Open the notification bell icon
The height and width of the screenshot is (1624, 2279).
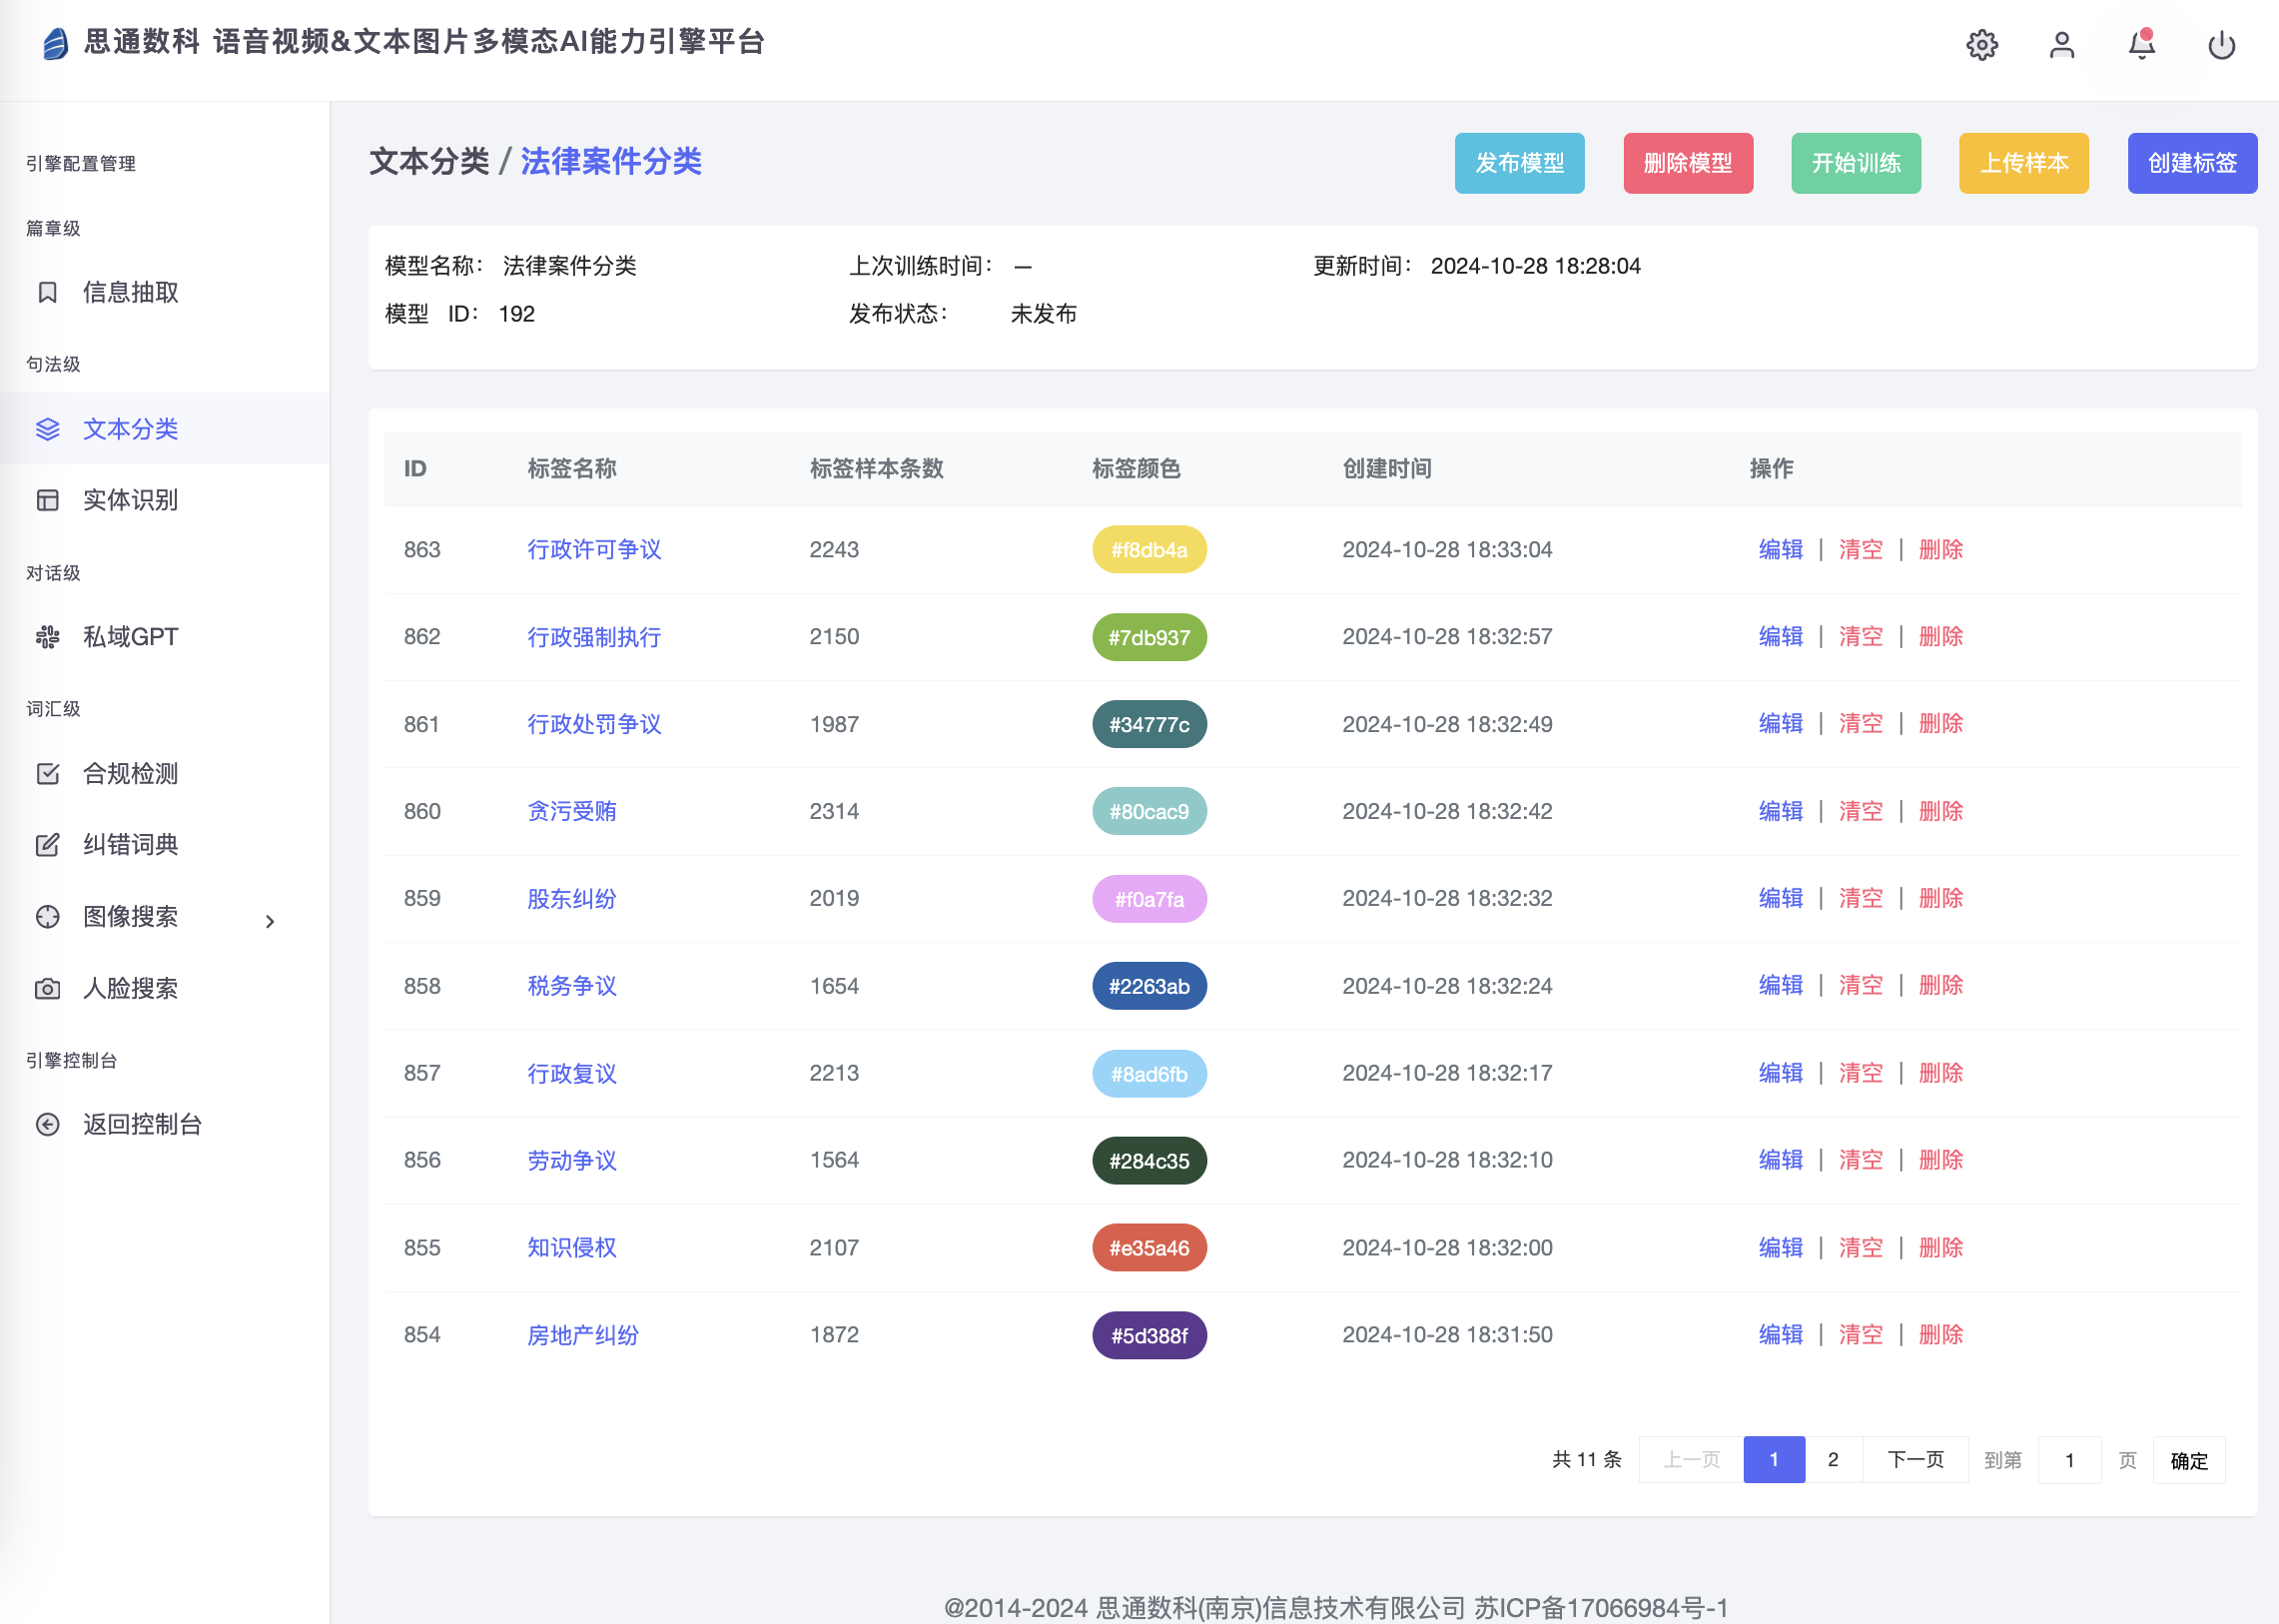pos(2141,44)
